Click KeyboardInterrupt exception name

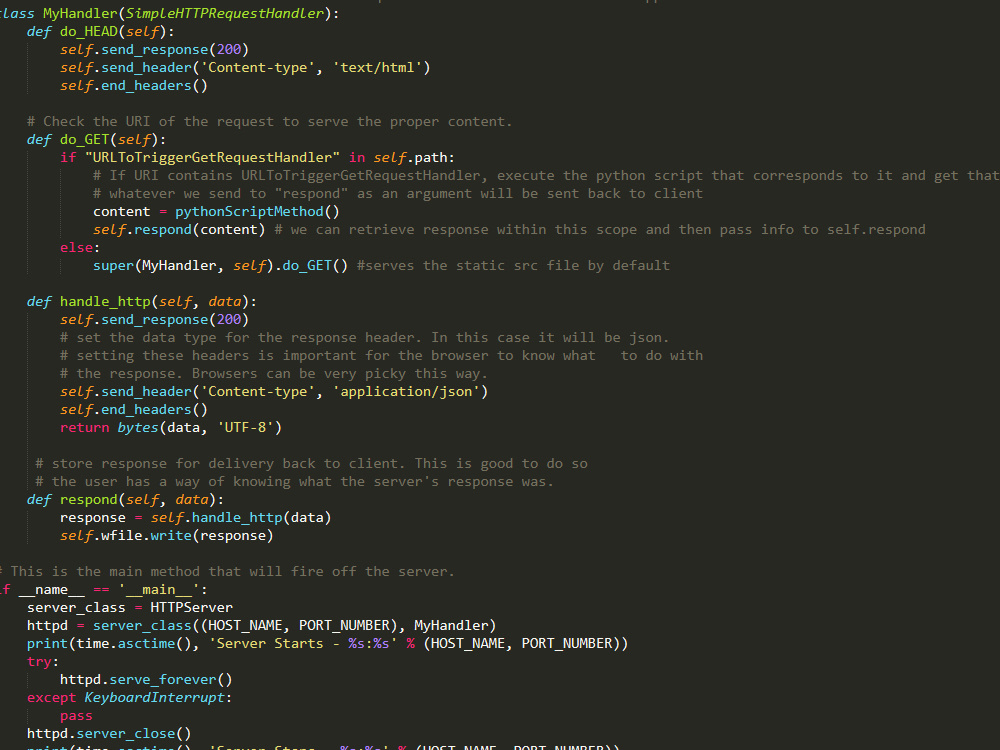click(x=154, y=698)
